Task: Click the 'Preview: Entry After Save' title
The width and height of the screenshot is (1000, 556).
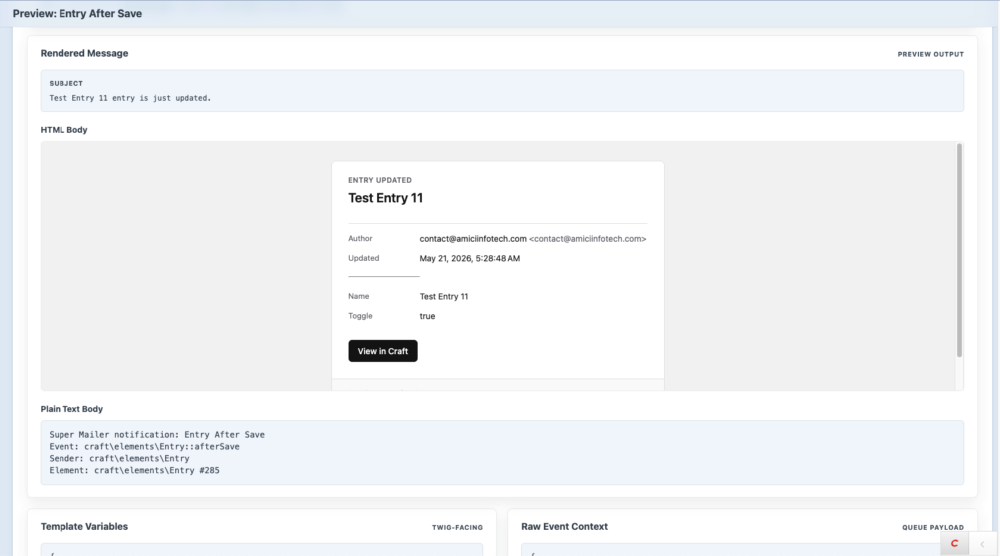Action: [77, 13]
